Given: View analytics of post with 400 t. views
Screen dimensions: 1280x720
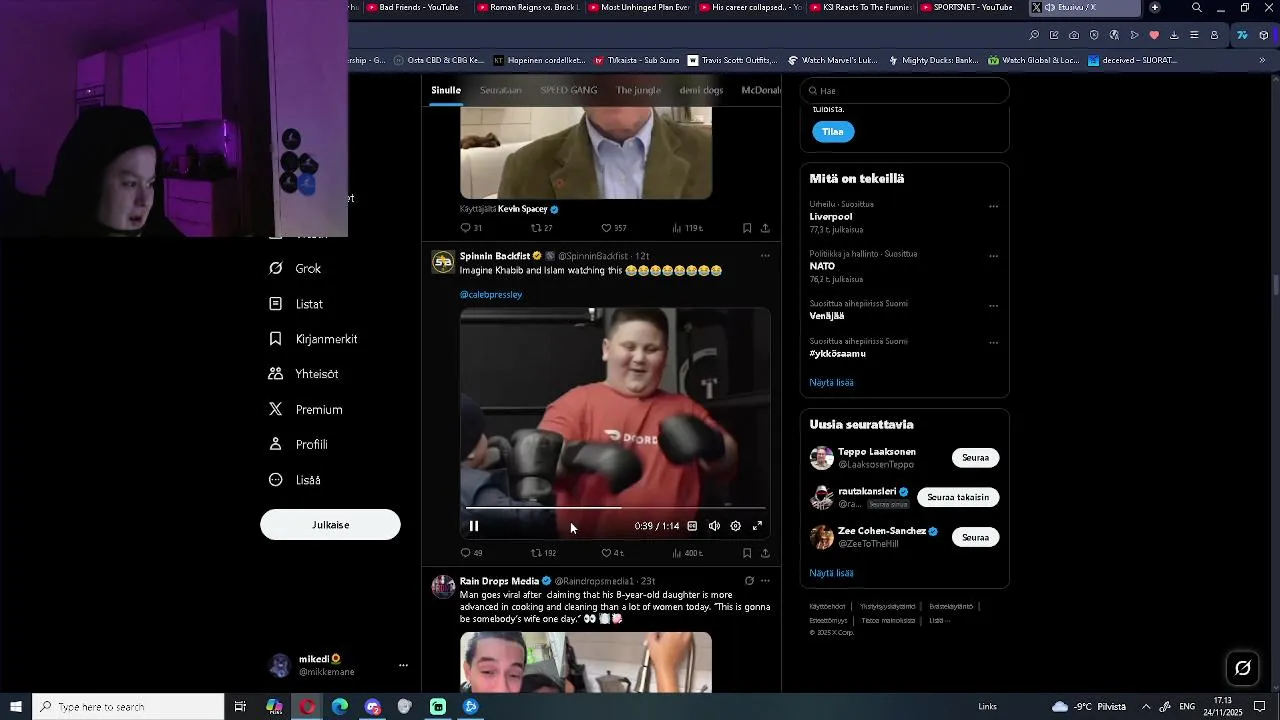Looking at the screenshot, I should [x=687, y=553].
